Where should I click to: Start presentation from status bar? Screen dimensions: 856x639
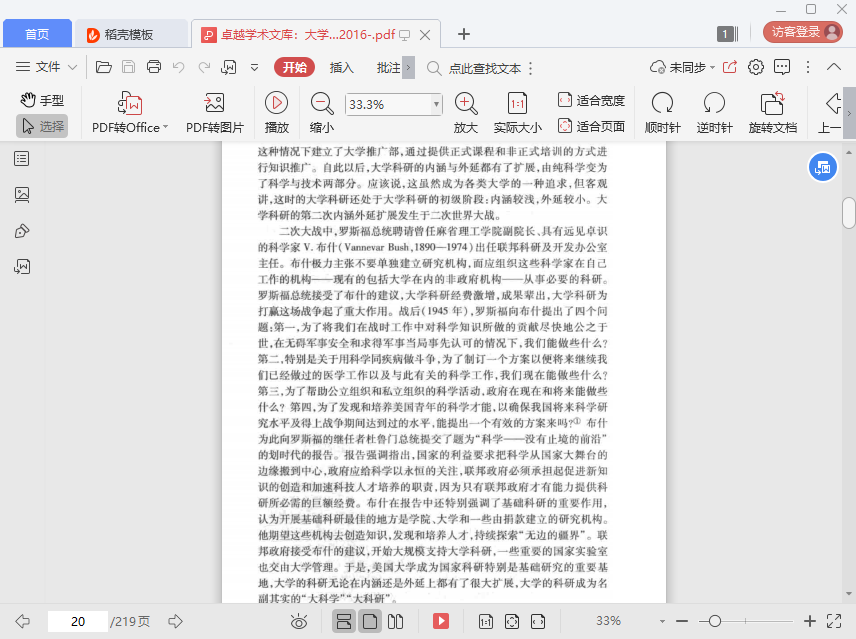(x=441, y=621)
